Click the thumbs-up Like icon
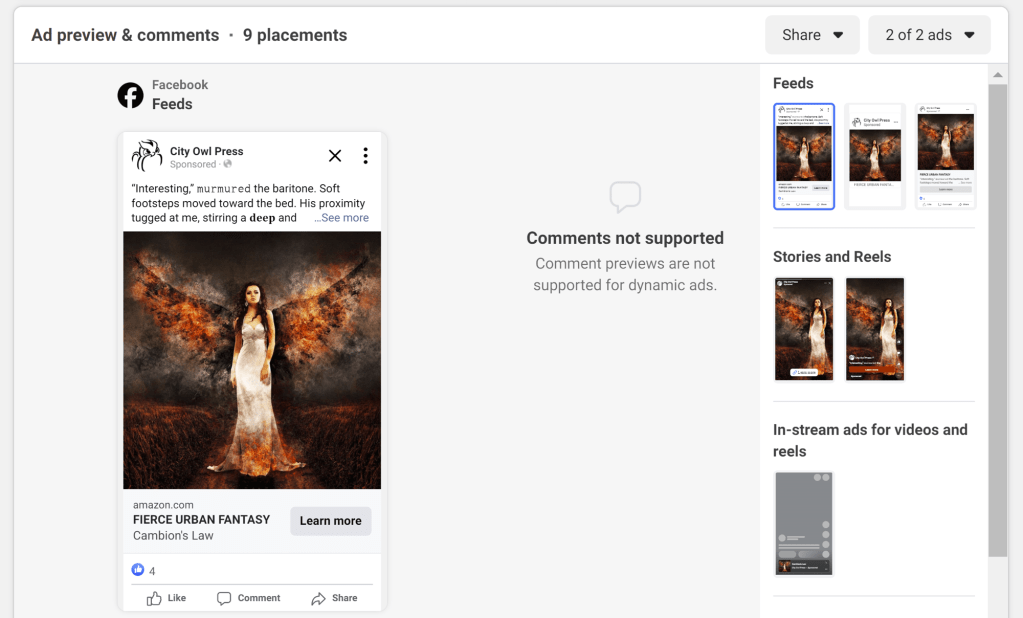 tap(154, 598)
